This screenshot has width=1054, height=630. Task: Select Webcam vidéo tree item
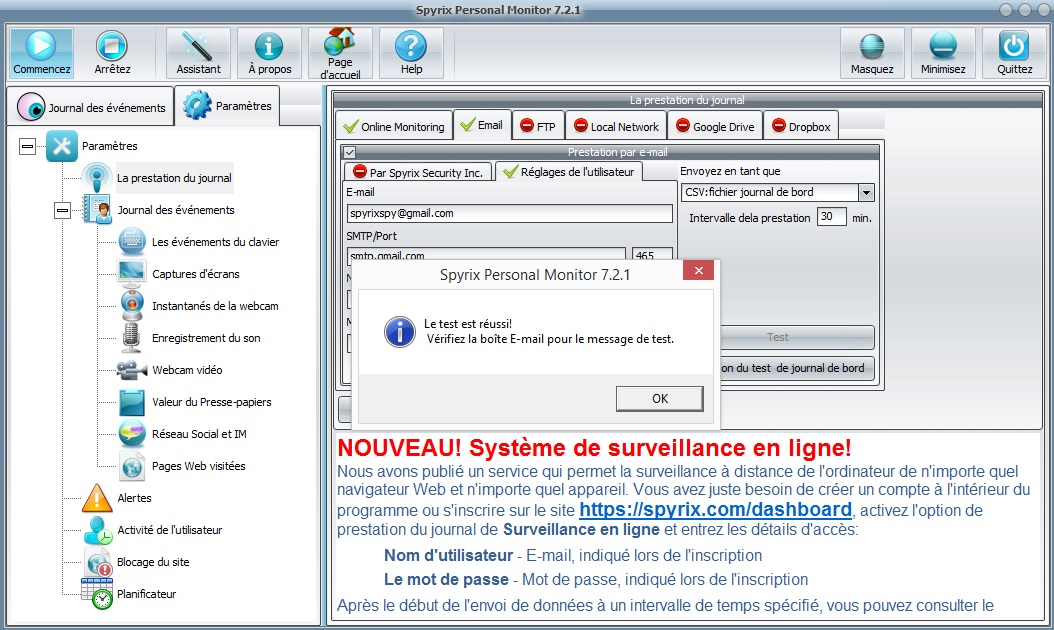click(187, 370)
